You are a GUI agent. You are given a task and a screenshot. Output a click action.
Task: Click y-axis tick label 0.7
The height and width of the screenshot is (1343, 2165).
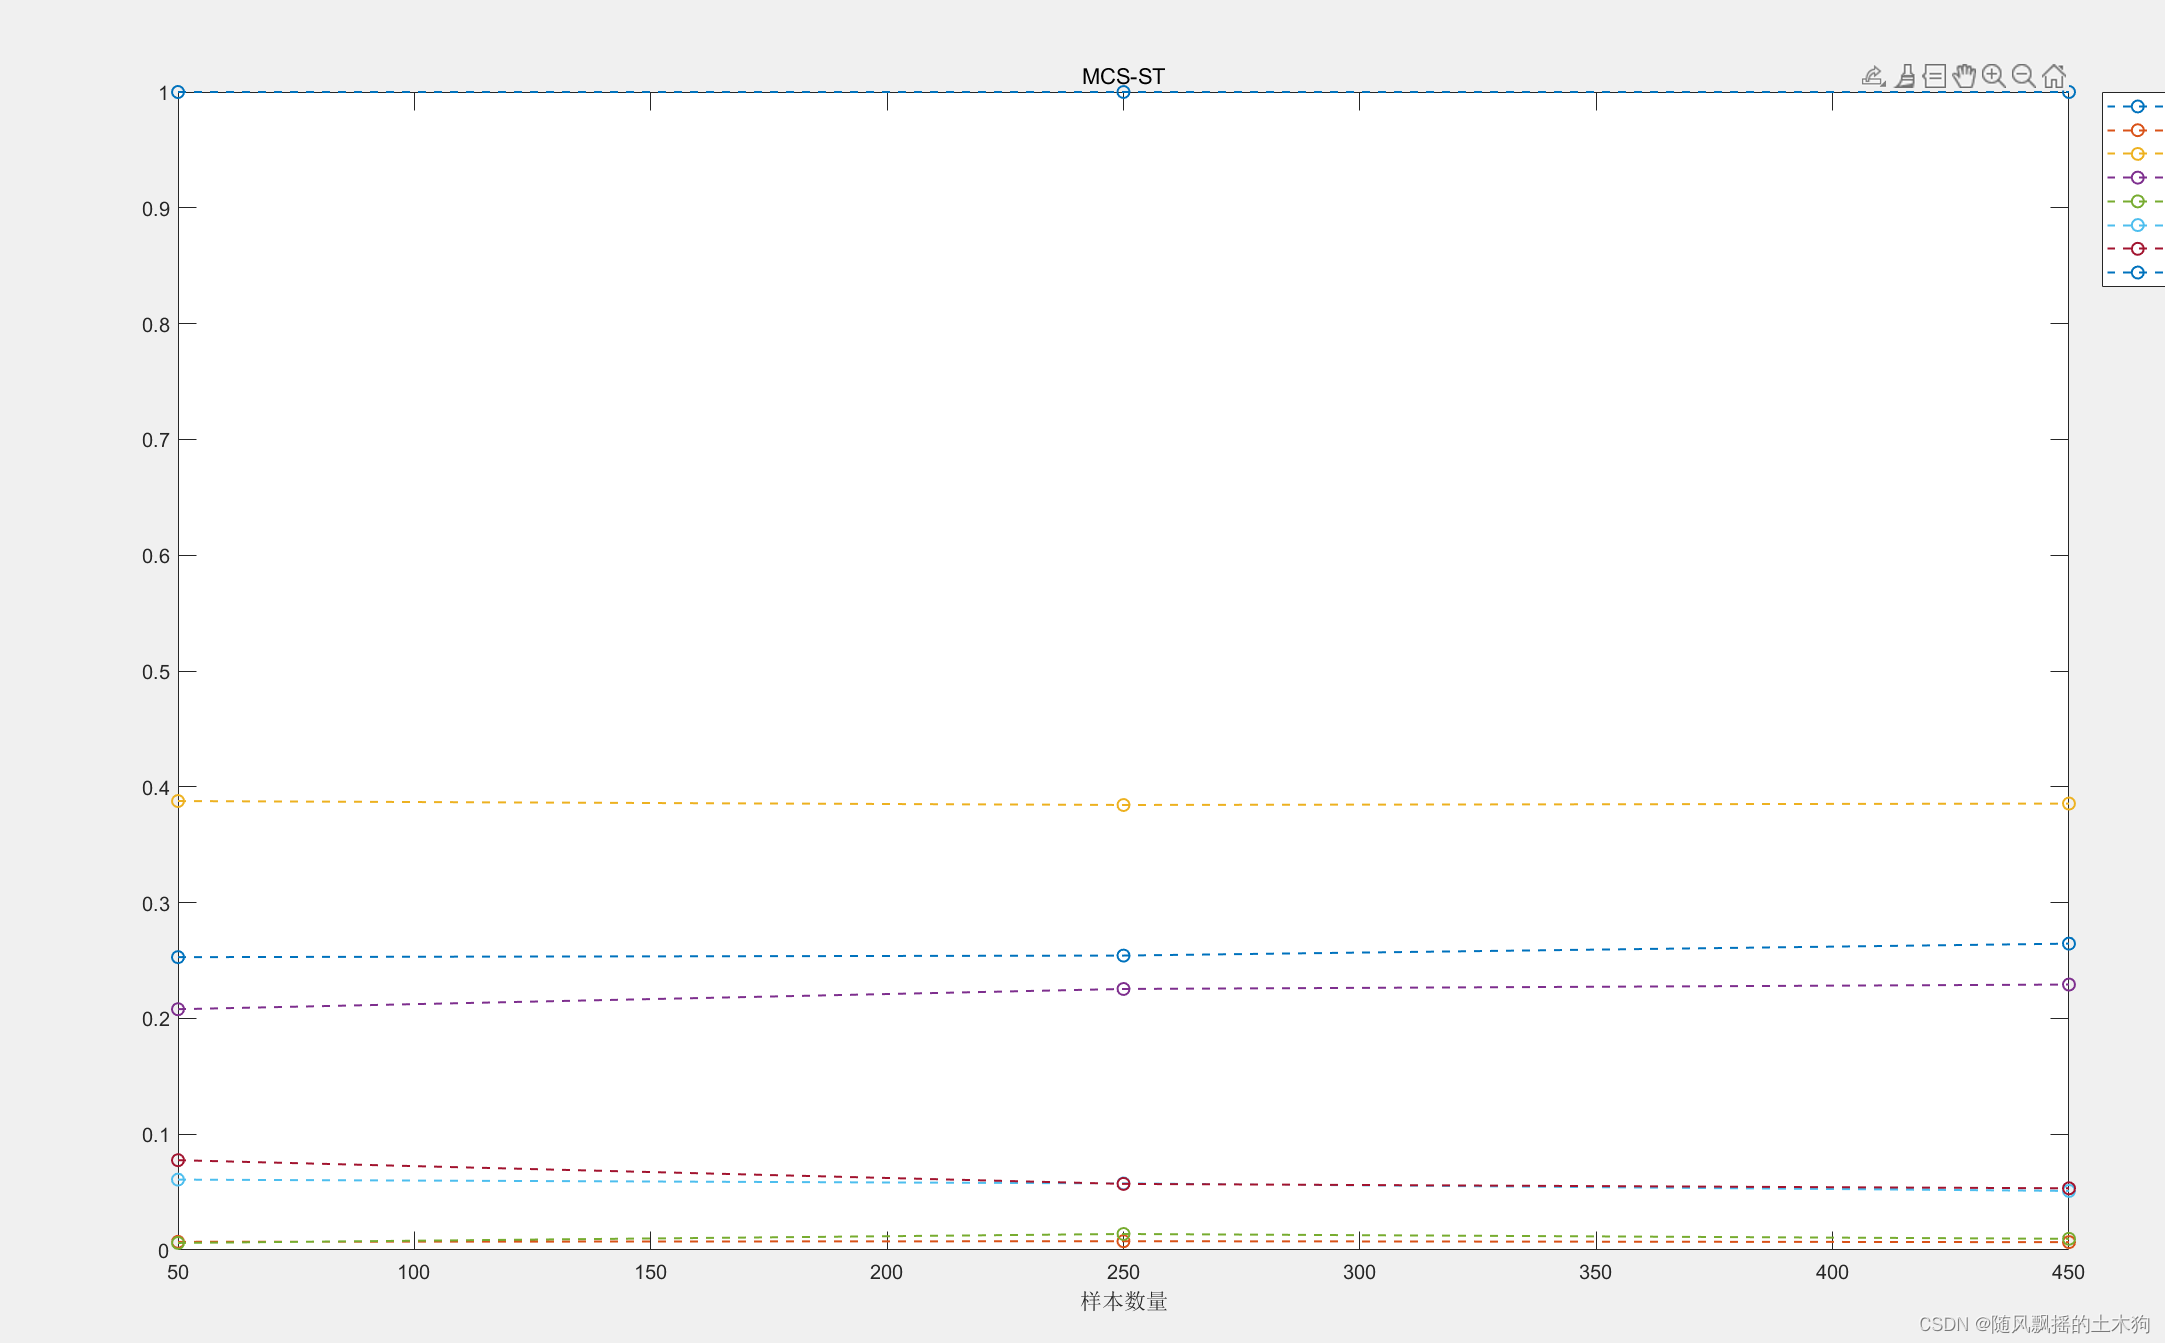click(x=156, y=440)
